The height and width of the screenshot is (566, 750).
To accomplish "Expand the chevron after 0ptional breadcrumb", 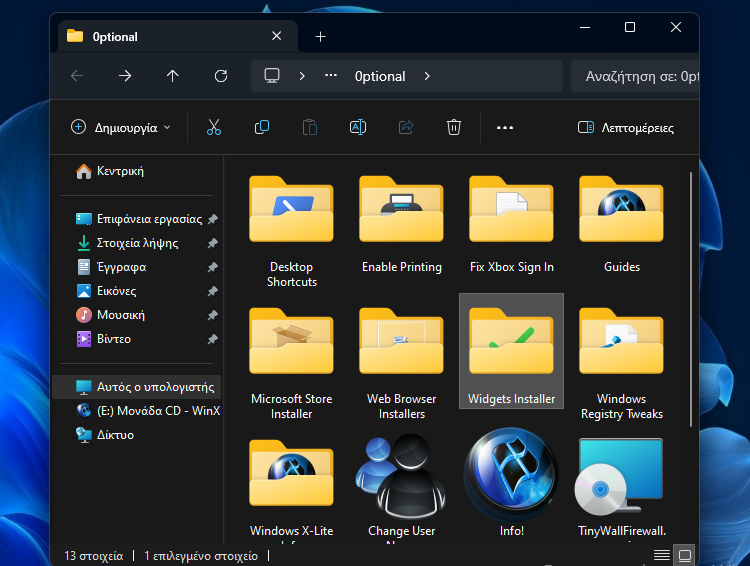I will tap(427, 76).
